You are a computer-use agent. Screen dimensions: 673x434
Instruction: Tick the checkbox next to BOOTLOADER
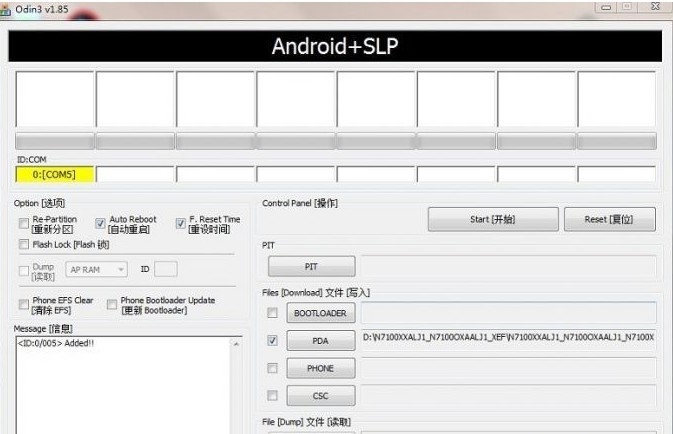(x=272, y=313)
